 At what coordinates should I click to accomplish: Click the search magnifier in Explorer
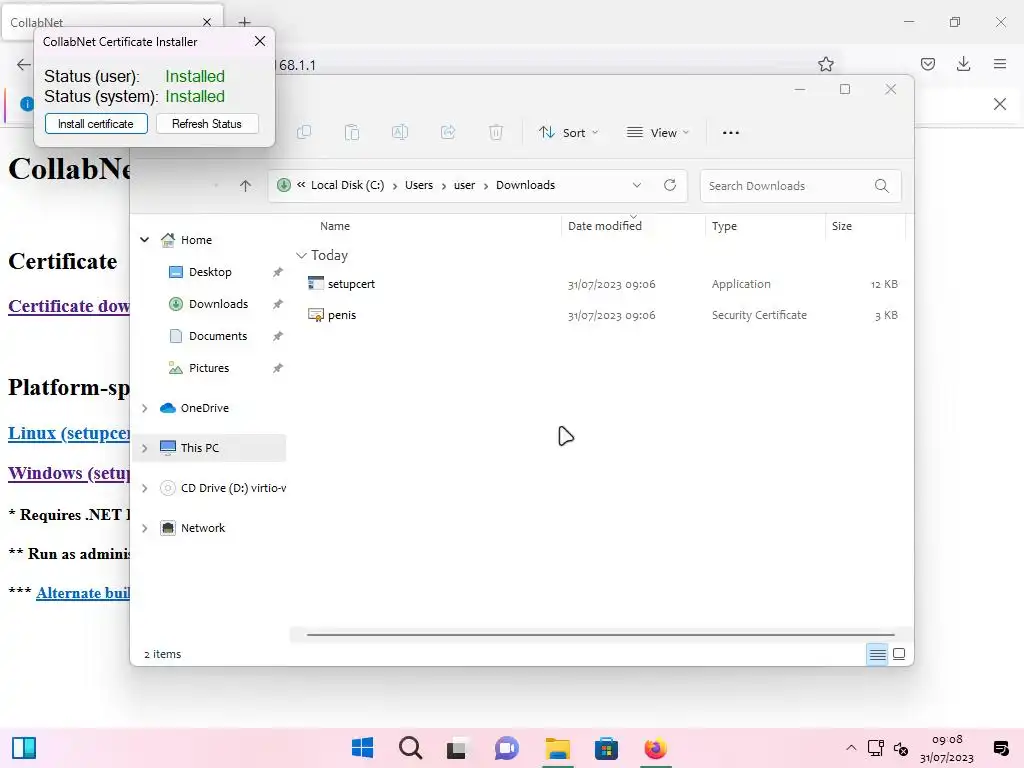(882, 186)
